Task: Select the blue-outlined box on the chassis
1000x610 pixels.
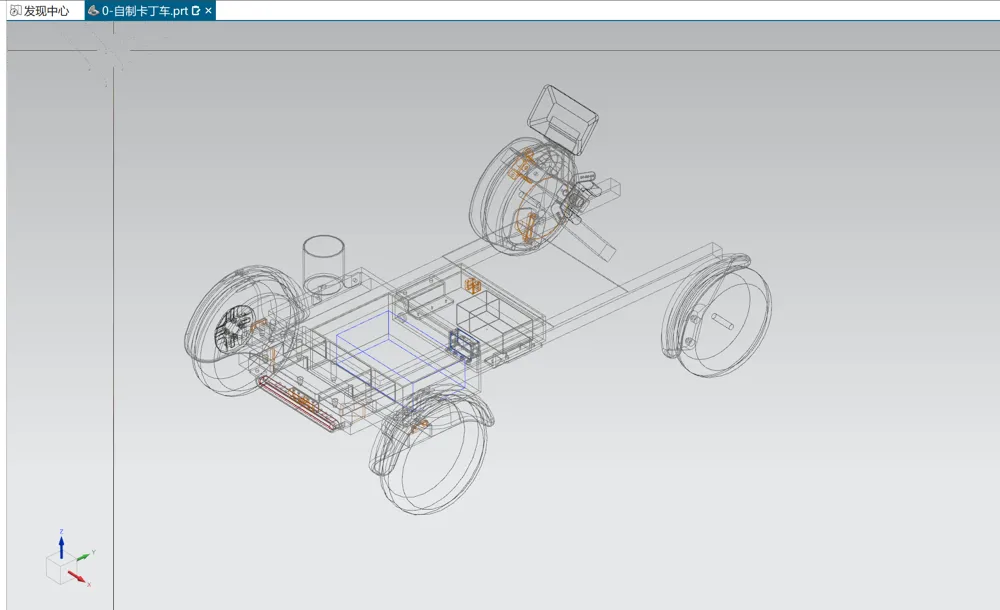Action: click(402, 359)
